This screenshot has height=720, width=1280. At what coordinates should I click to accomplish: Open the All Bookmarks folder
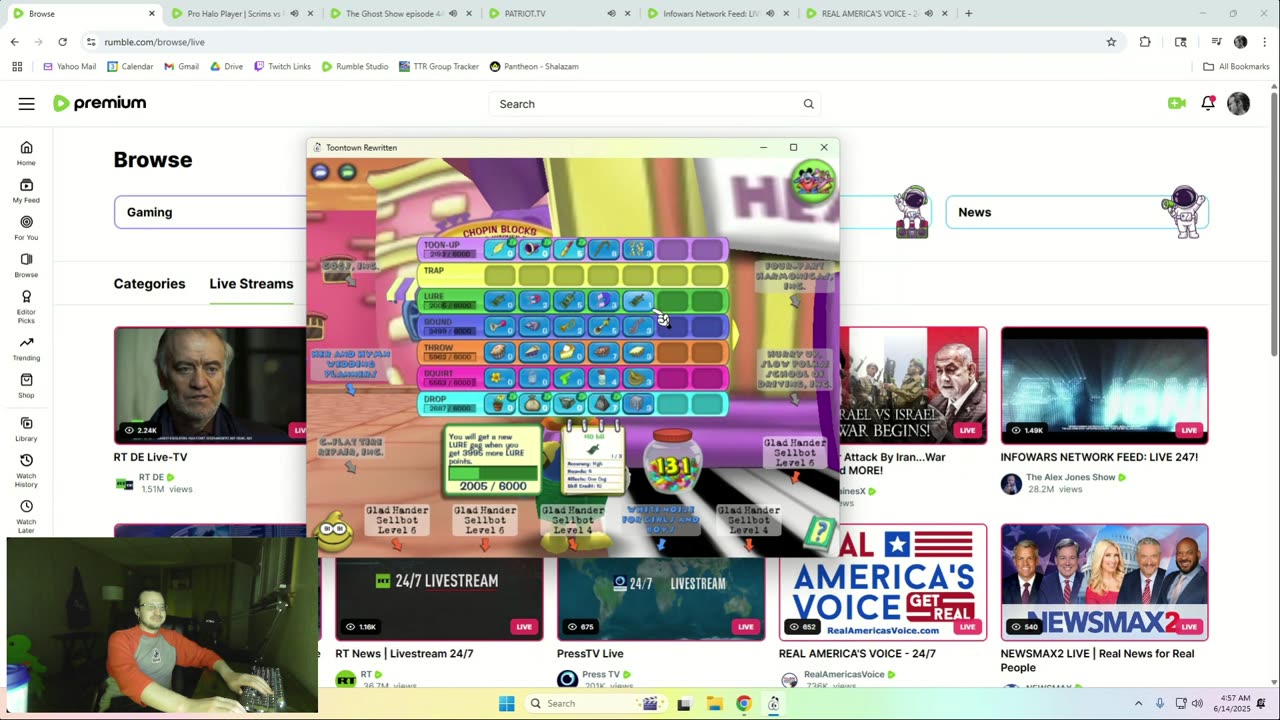coord(1236,66)
